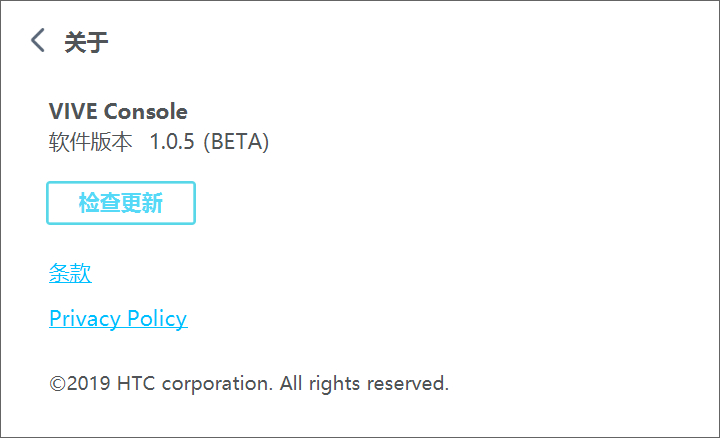Click the word rights in the copyright notice
The height and width of the screenshot is (438, 720).
pos(333,383)
